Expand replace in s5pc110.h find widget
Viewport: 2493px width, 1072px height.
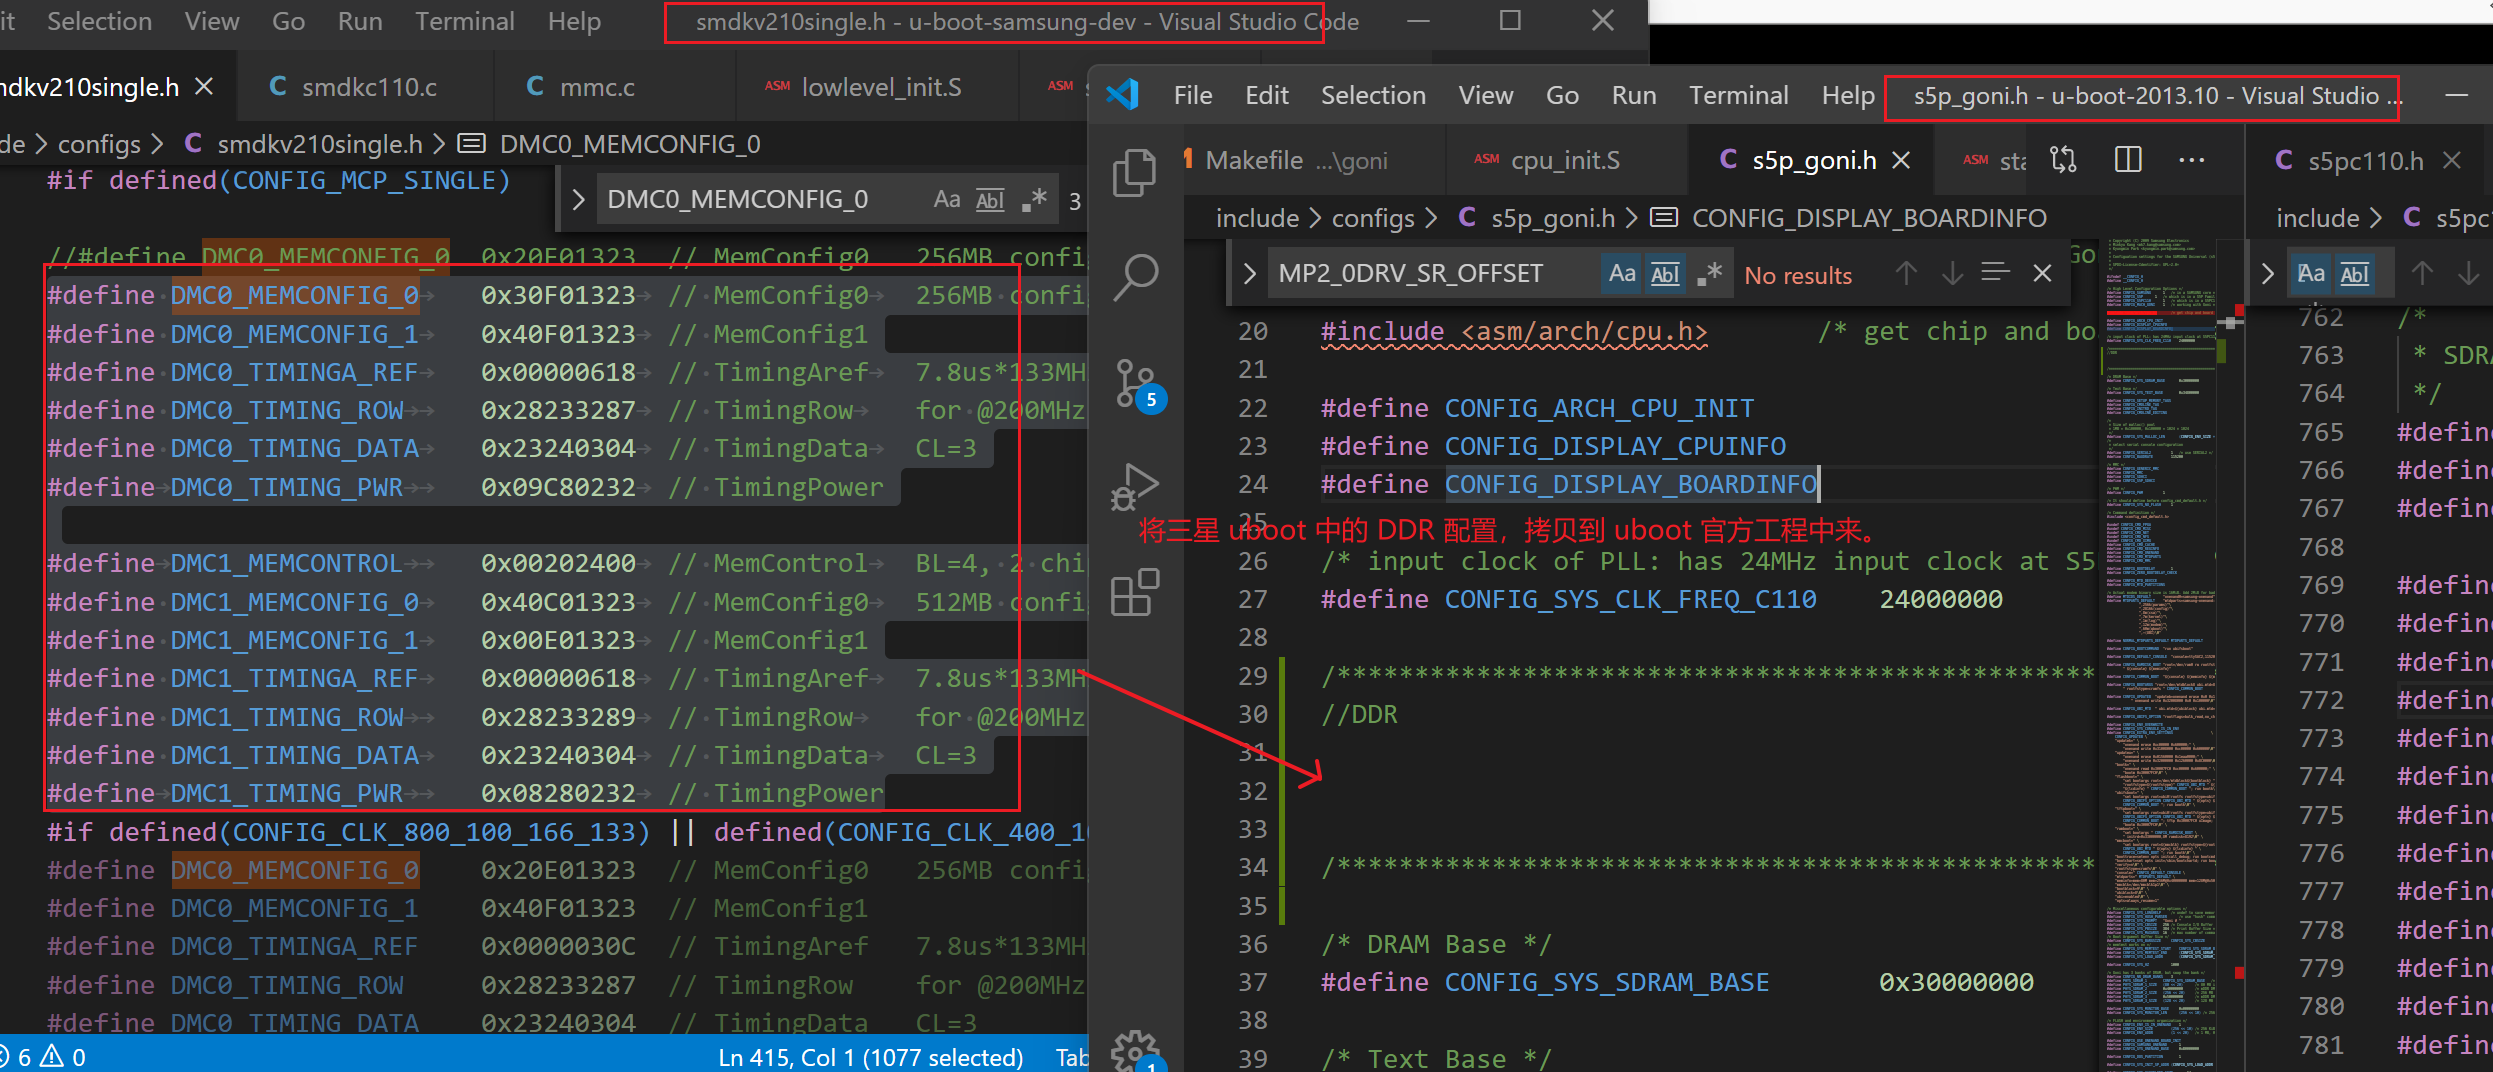pyautogui.click(x=2267, y=273)
